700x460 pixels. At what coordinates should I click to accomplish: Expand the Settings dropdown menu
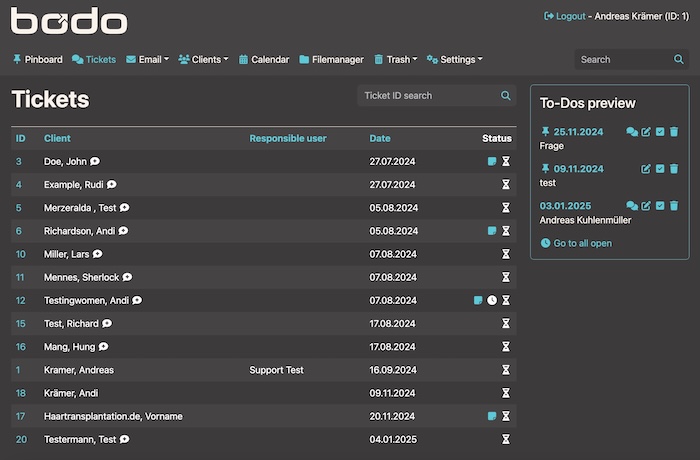455,60
